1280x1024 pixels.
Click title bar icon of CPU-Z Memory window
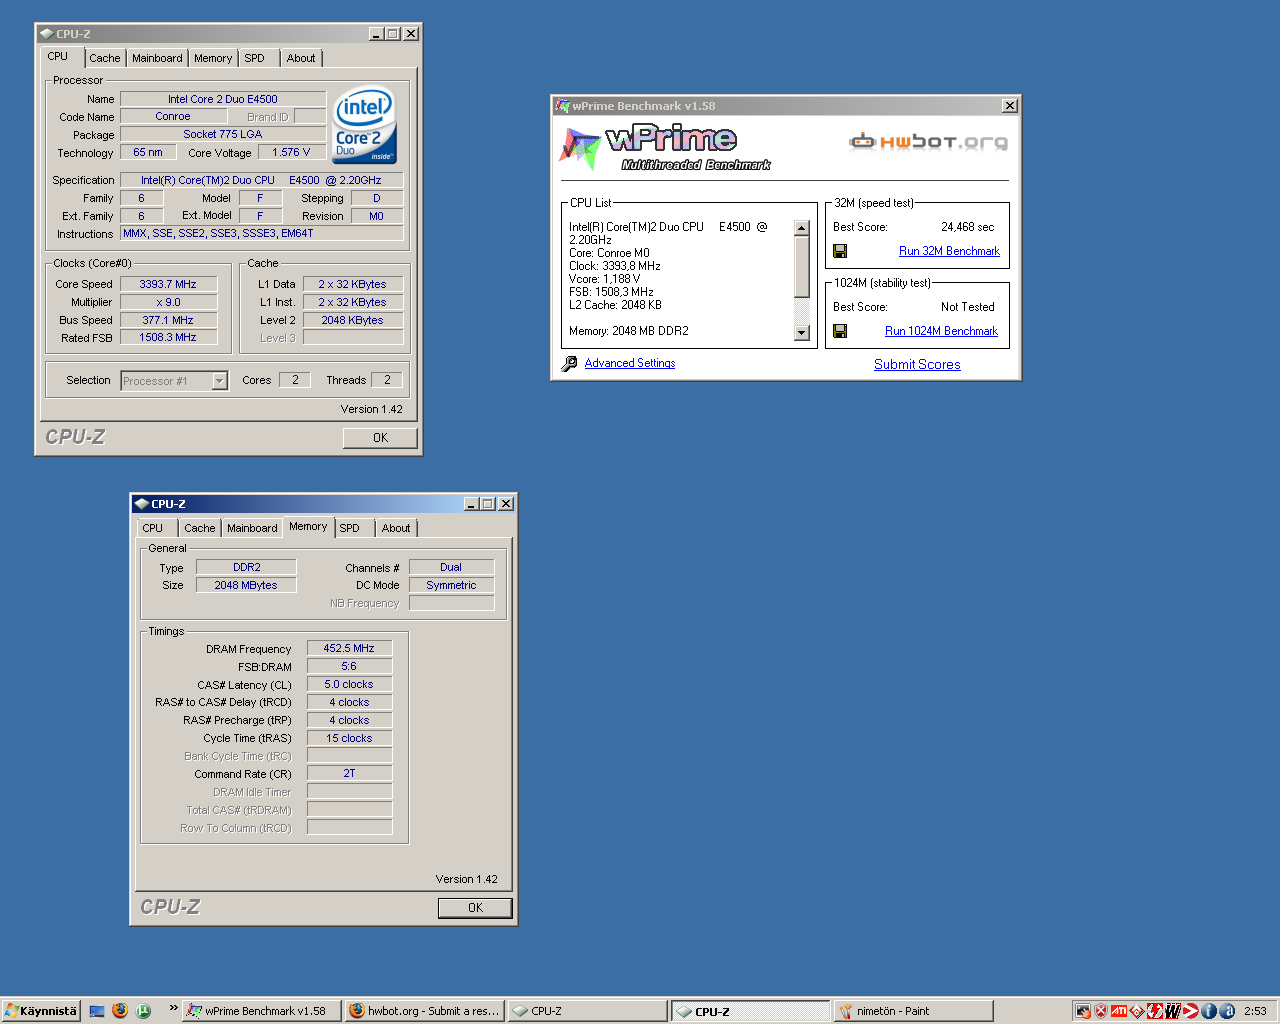(x=141, y=504)
